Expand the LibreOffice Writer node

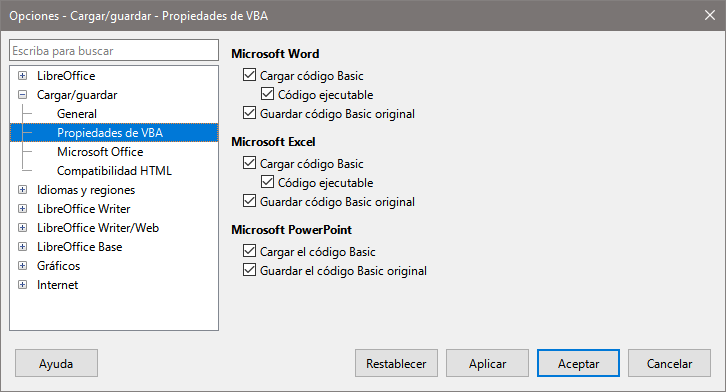point(22,208)
